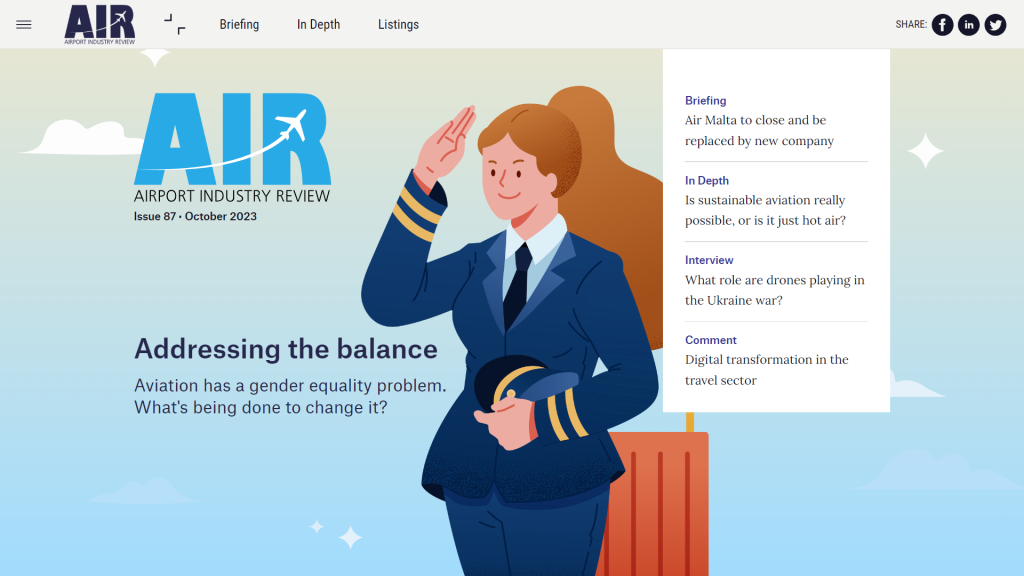Screen dimensions: 1024x576
Task: Open the hamburger navigation menu
Action: coord(24,25)
